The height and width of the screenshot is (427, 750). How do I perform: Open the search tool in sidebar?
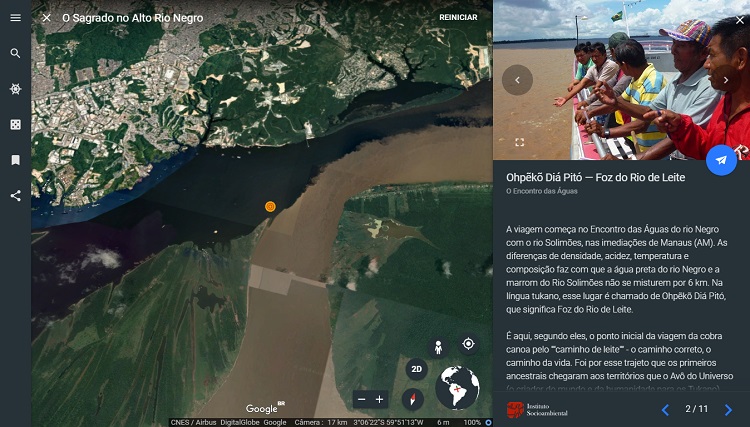pyautogui.click(x=15, y=53)
